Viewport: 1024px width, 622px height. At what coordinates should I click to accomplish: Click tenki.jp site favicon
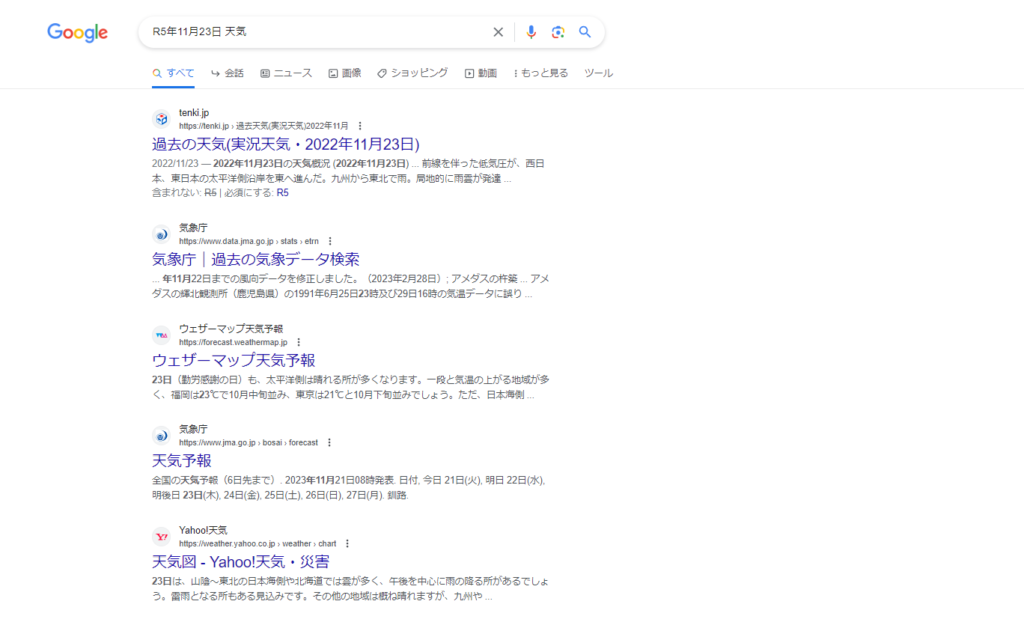pos(161,119)
